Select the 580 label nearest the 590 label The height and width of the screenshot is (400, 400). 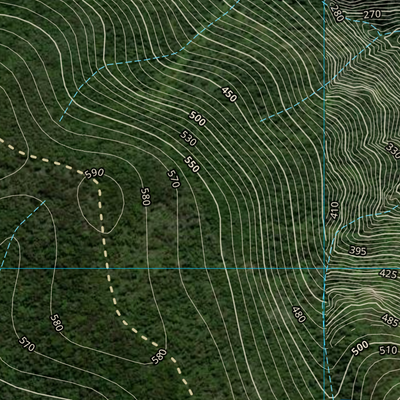point(146,197)
